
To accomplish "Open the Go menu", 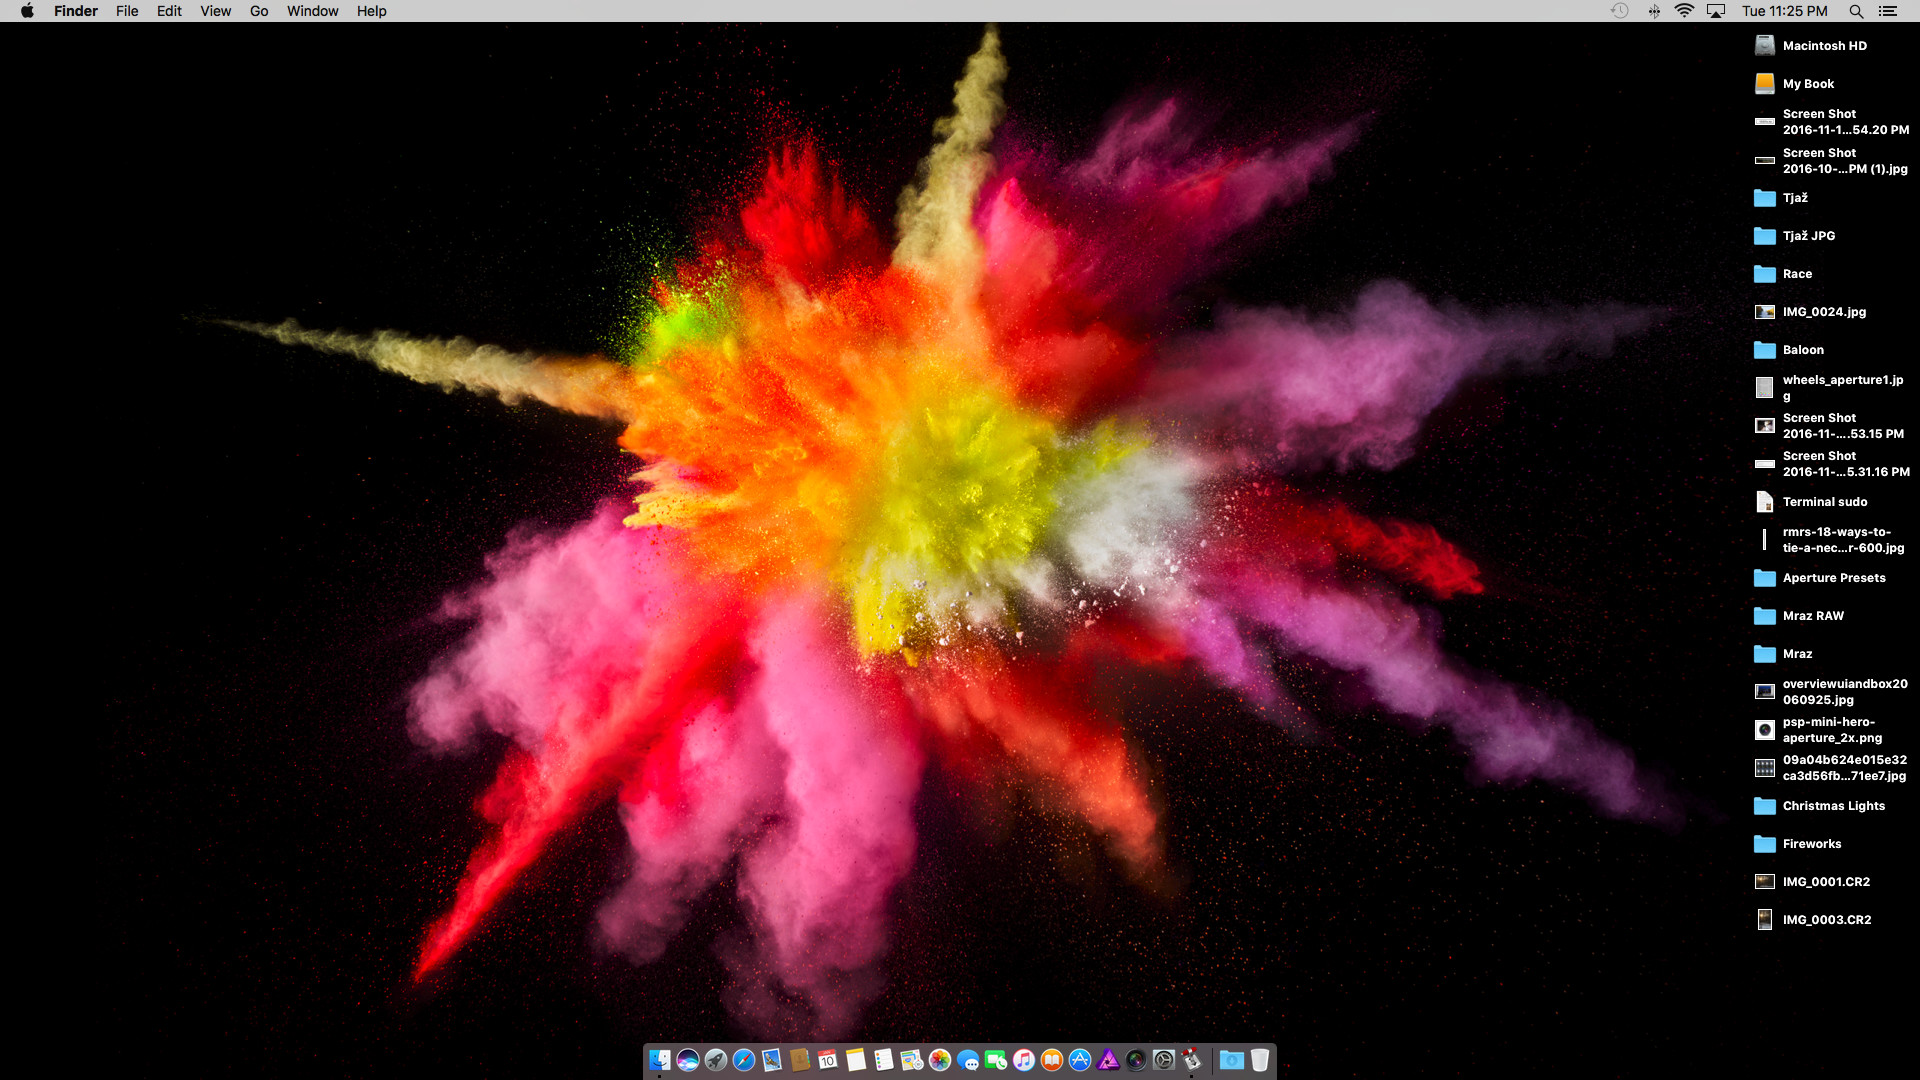I will pos(259,11).
